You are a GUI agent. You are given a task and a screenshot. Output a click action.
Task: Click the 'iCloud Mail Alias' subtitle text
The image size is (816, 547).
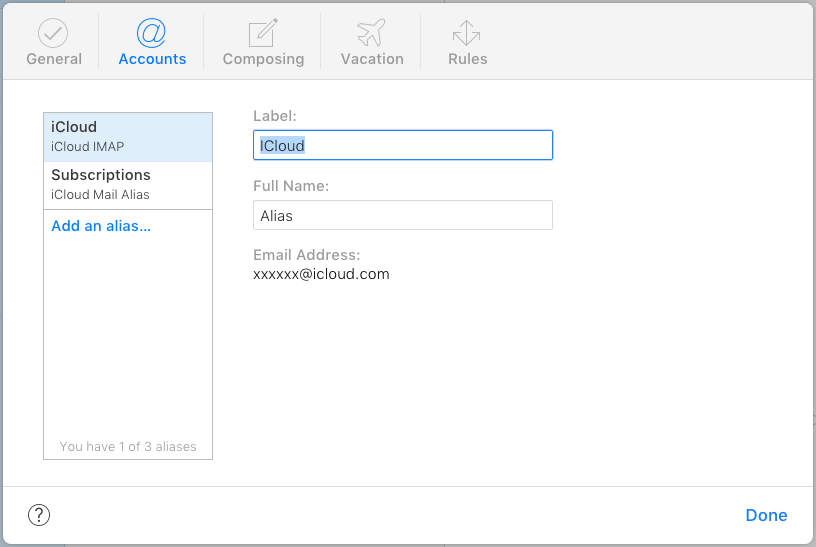pos(100,194)
